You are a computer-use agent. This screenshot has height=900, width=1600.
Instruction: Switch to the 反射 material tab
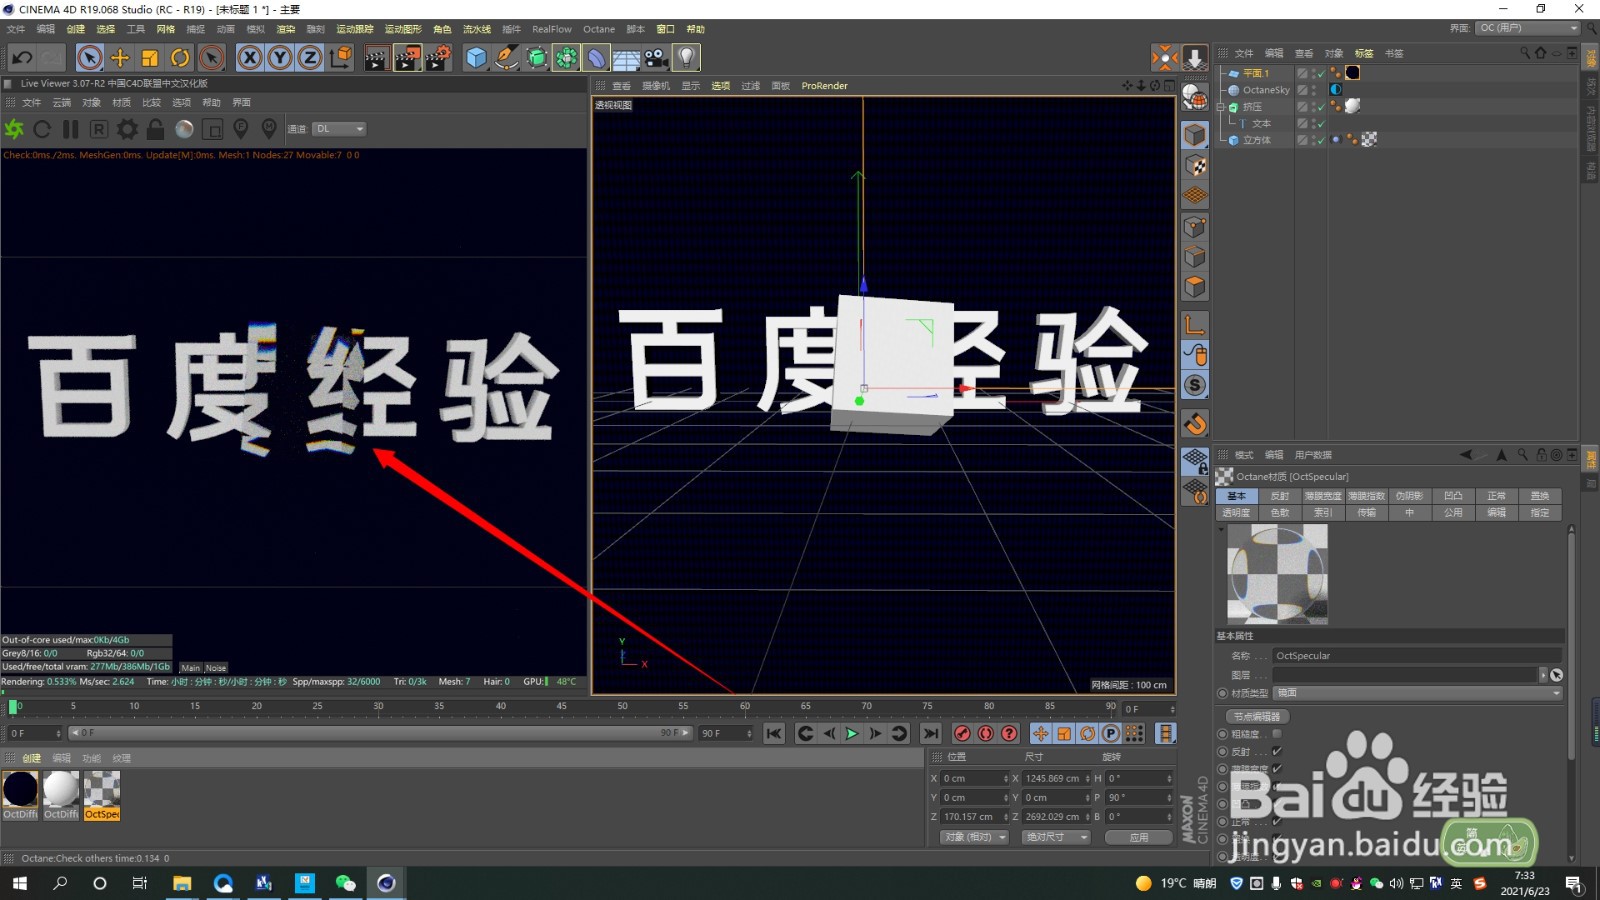coord(1280,496)
